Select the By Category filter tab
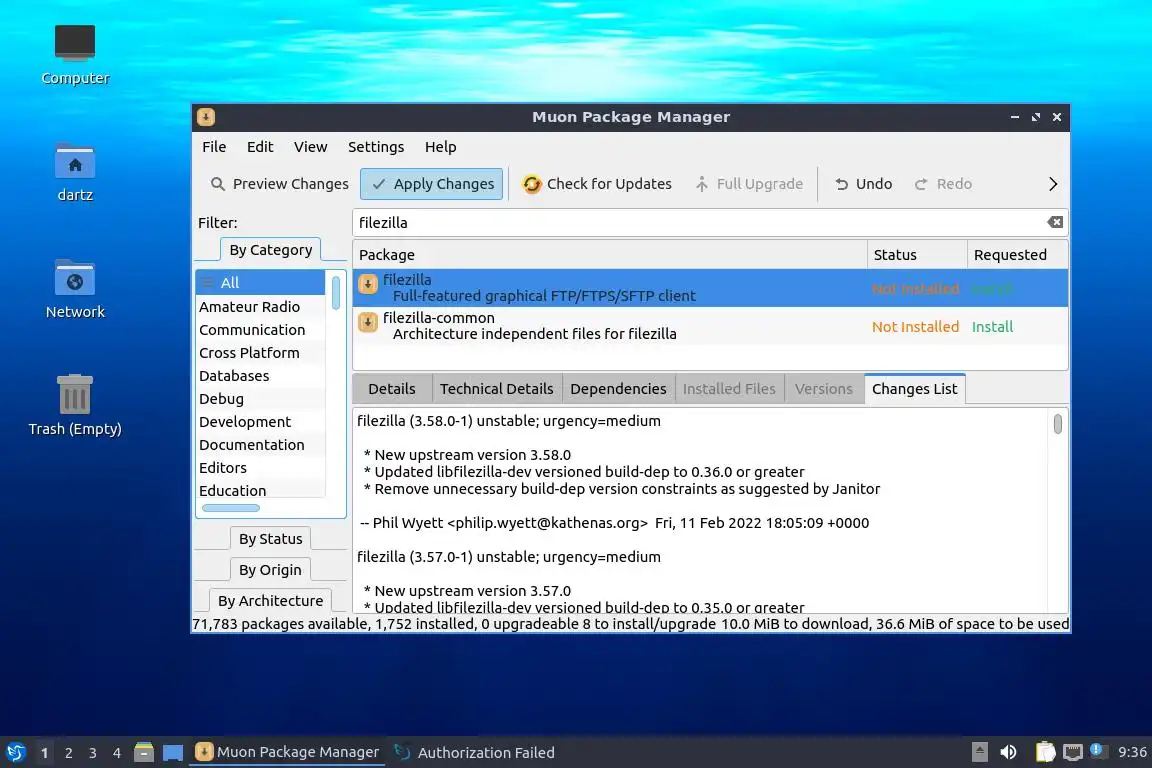Viewport: 1152px width, 768px height. (x=270, y=250)
